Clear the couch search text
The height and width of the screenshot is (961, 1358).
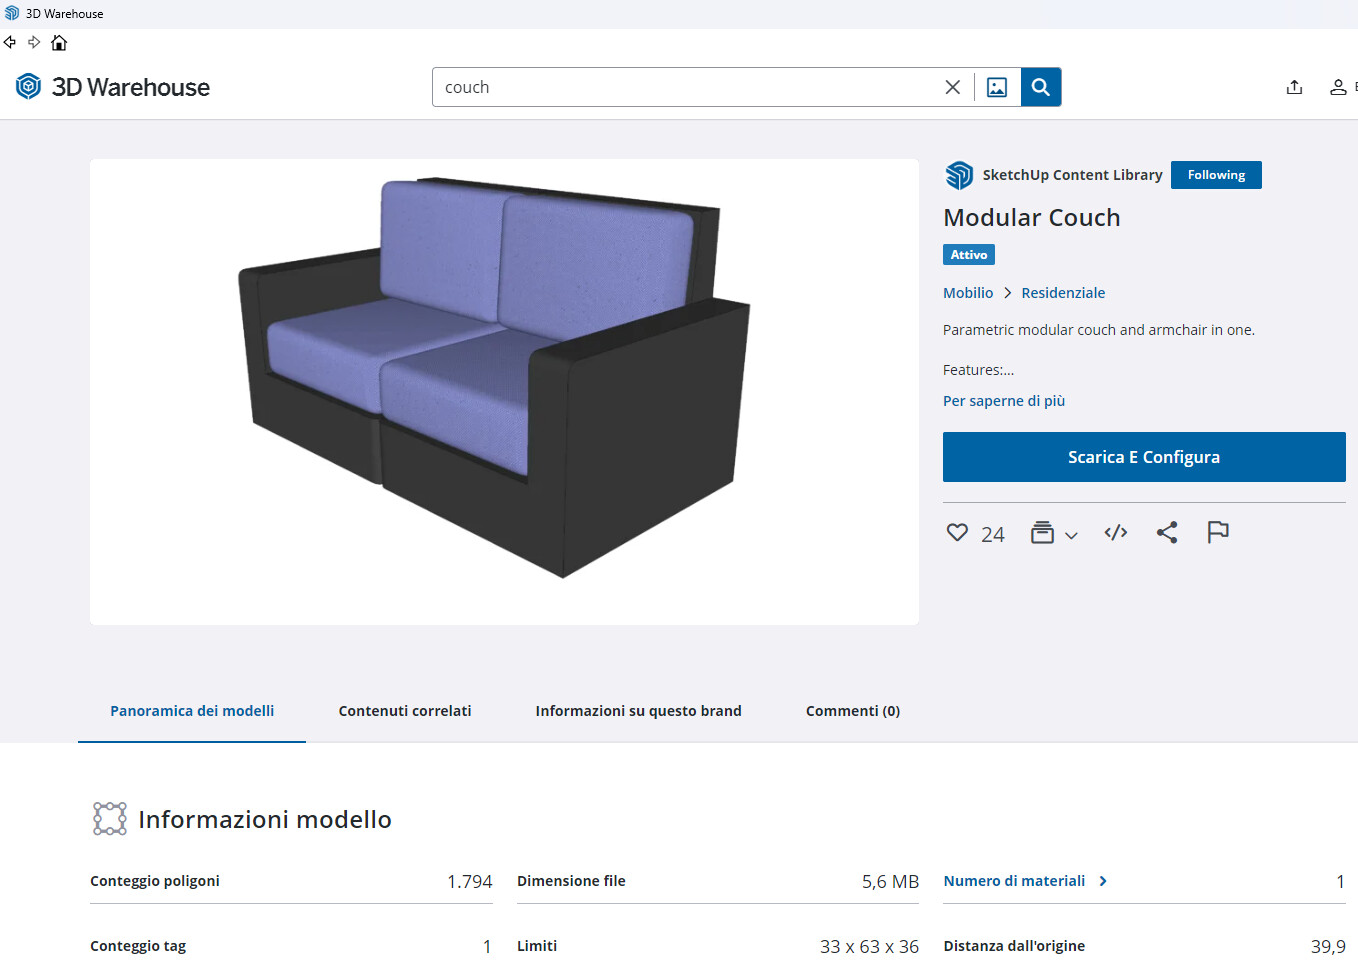coord(952,87)
